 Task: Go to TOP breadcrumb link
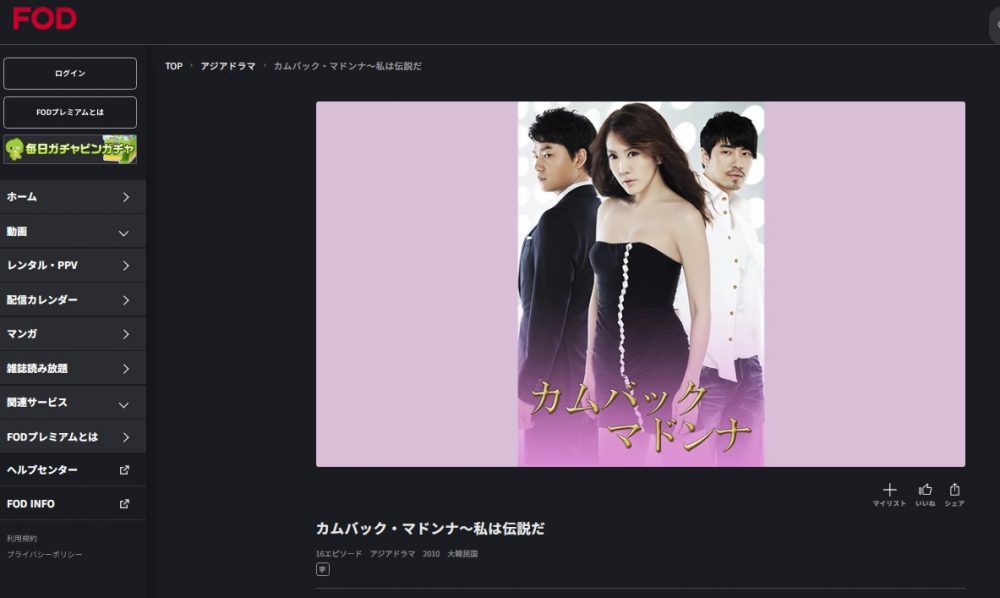click(173, 66)
